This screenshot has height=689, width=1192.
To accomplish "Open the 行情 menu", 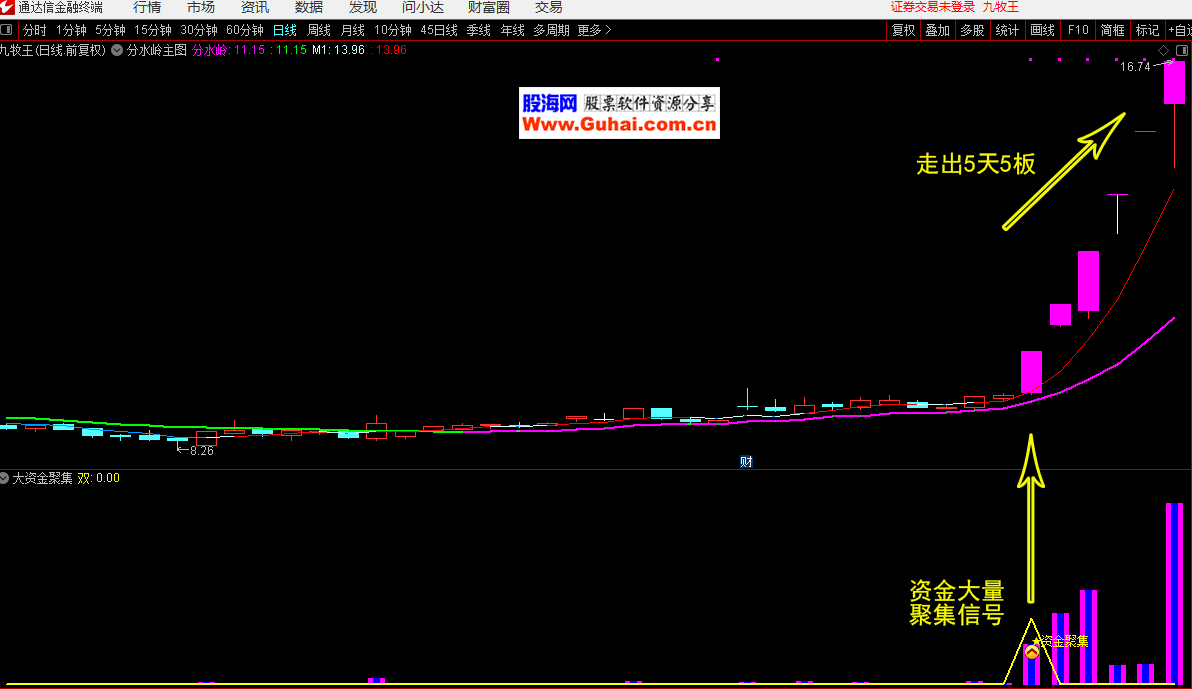I will [x=147, y=7].
